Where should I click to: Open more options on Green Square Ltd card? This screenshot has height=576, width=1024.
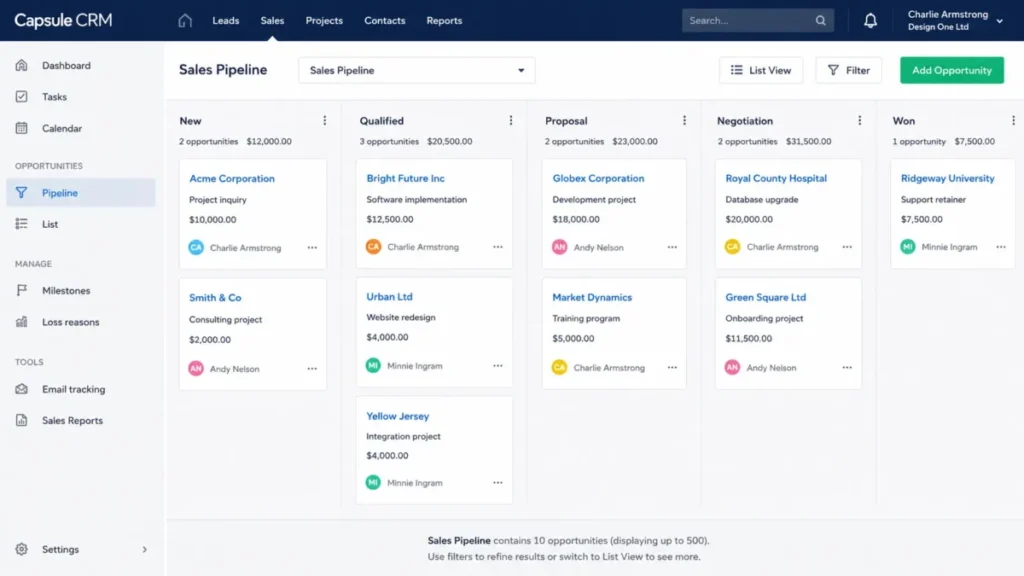pyautogui.click(x=847, y=368)
